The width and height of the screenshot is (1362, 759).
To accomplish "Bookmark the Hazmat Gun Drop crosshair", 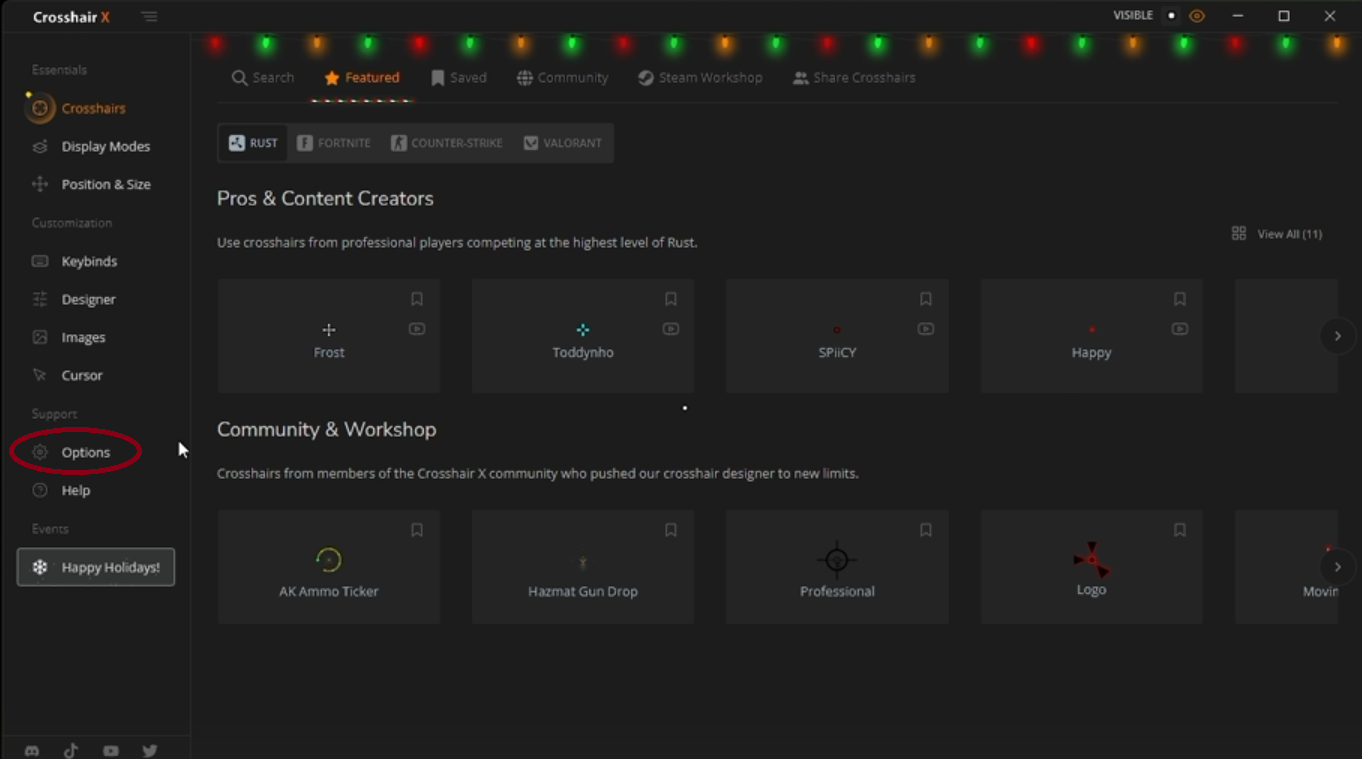I will tap(671, 530).
